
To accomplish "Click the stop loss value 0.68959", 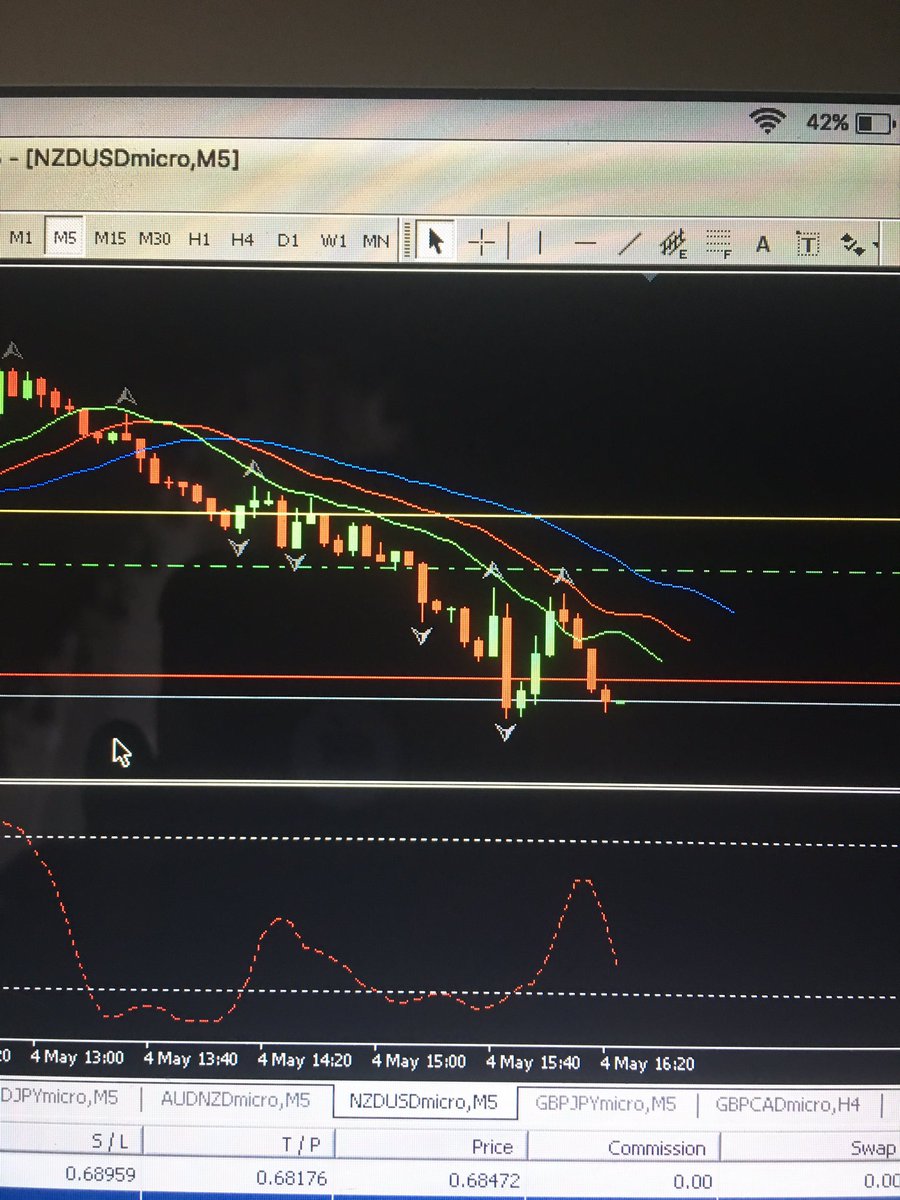I will [101, 1174].
